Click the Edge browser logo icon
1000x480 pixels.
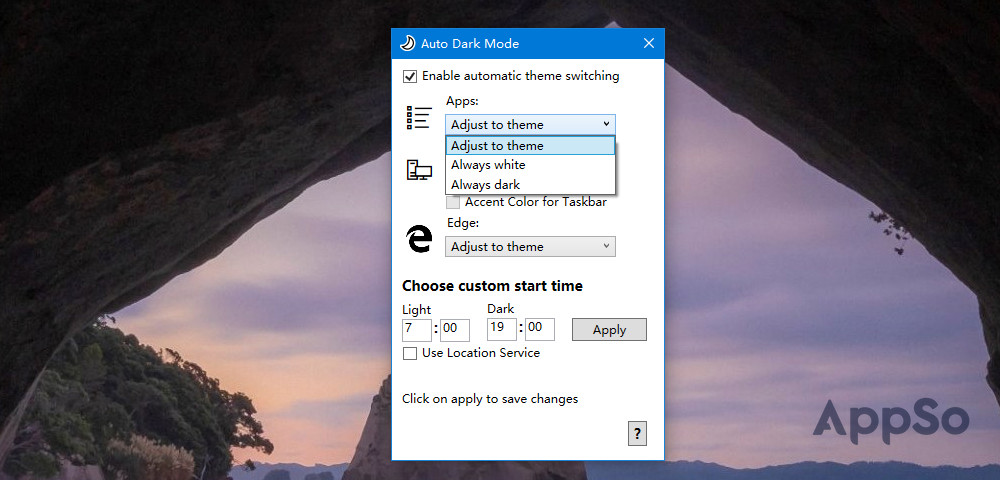[419, 239]
